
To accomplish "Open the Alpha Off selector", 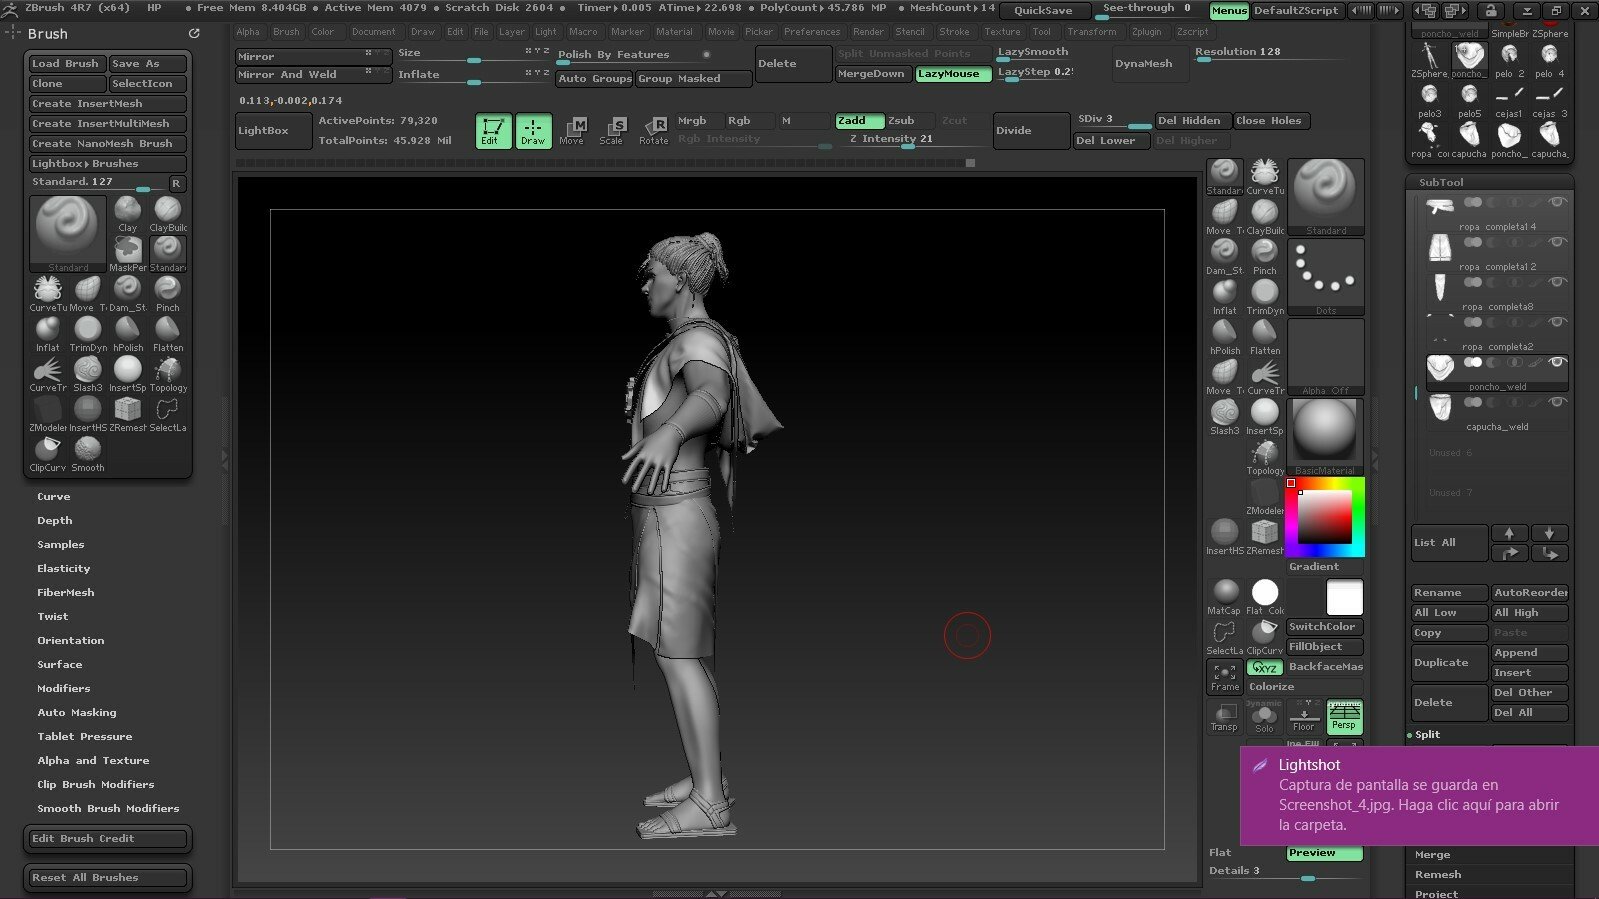I will point(1325,357).
